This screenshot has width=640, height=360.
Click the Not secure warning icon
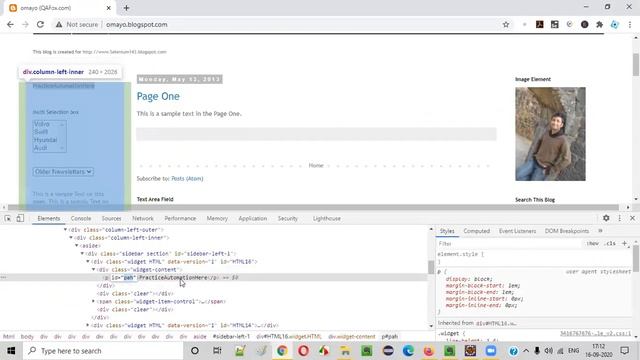(x=59, y=24)
